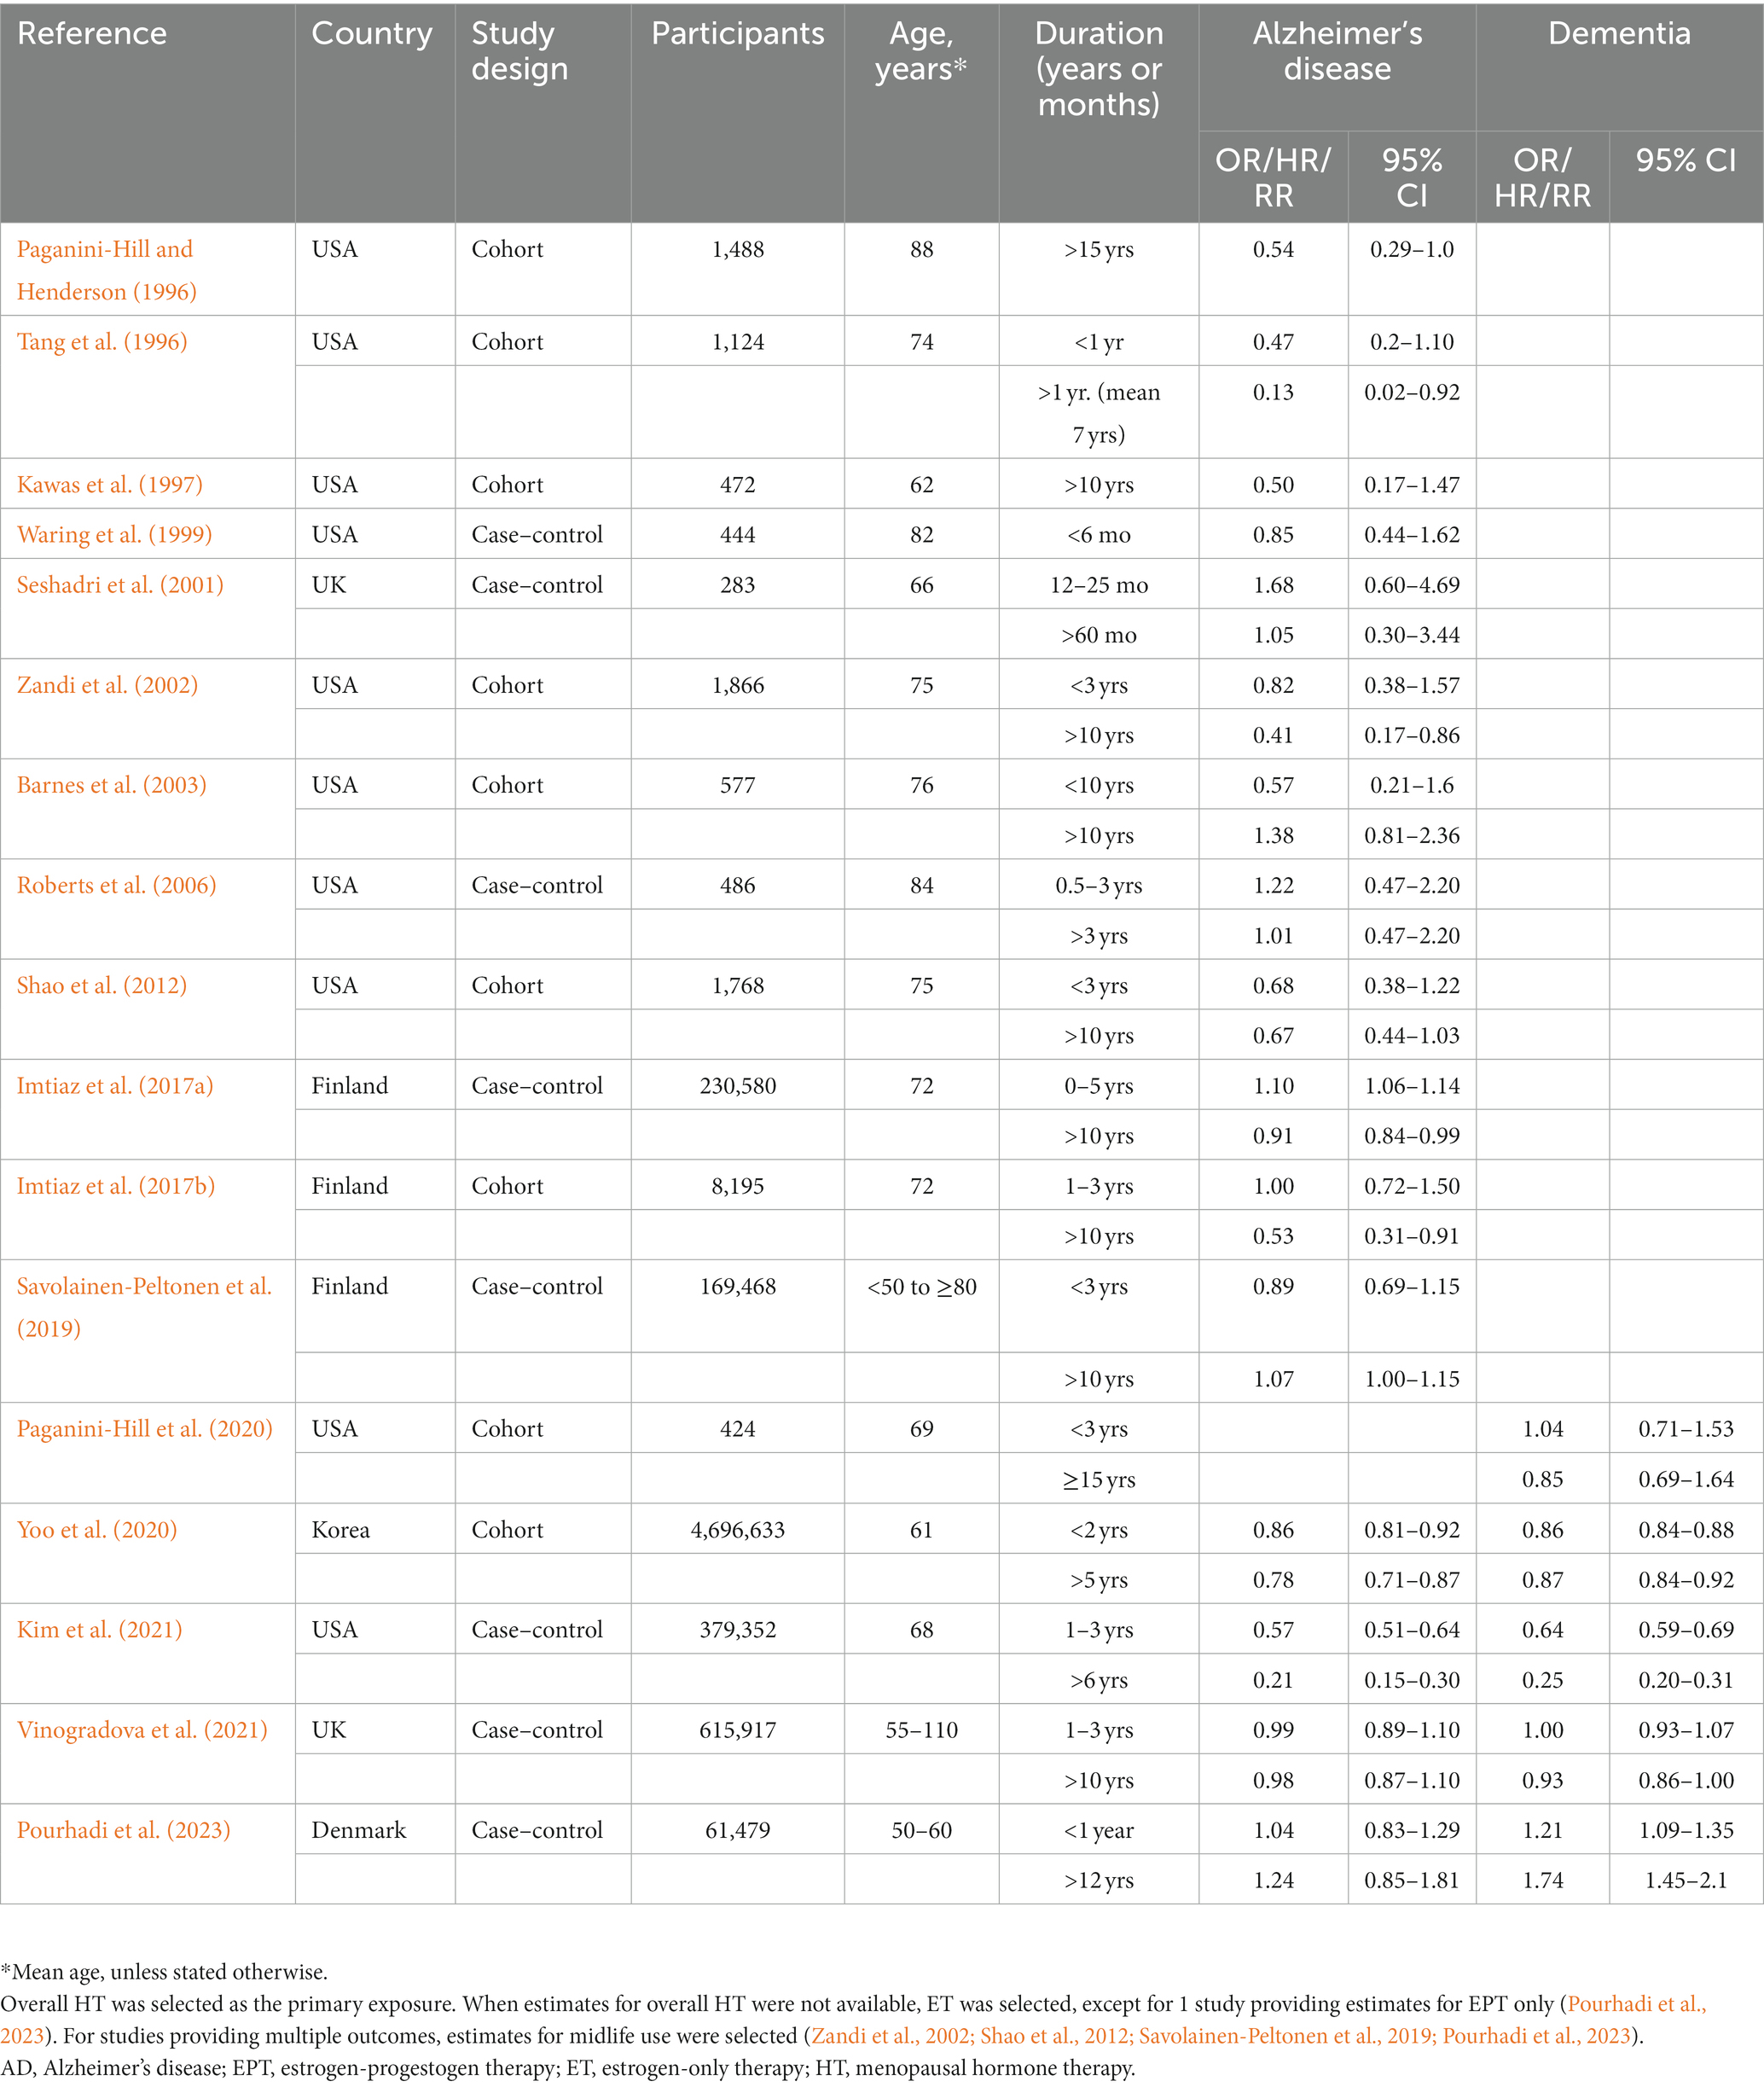Open the Seshadri et al. (2001) reference
Screen dimensions: 1764x2087
click(x=120, y=585)
